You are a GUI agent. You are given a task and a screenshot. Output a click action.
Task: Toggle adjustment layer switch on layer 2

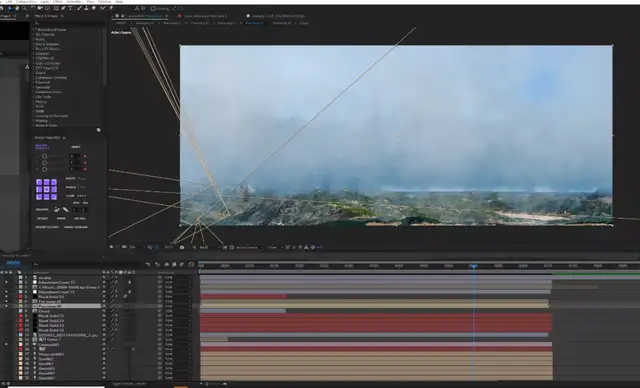[x=129, y=282]
